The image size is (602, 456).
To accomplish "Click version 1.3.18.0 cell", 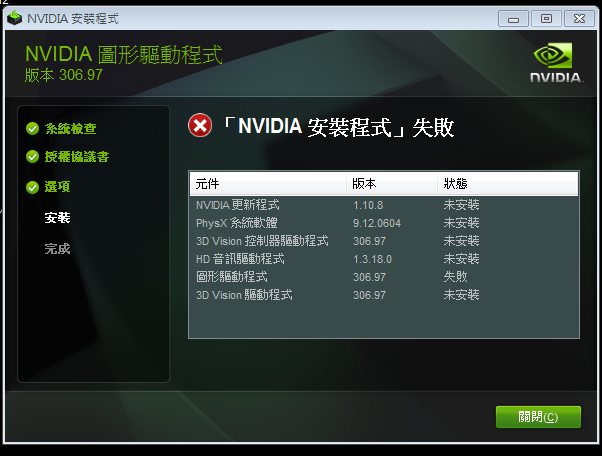I will tap(372, 259).
